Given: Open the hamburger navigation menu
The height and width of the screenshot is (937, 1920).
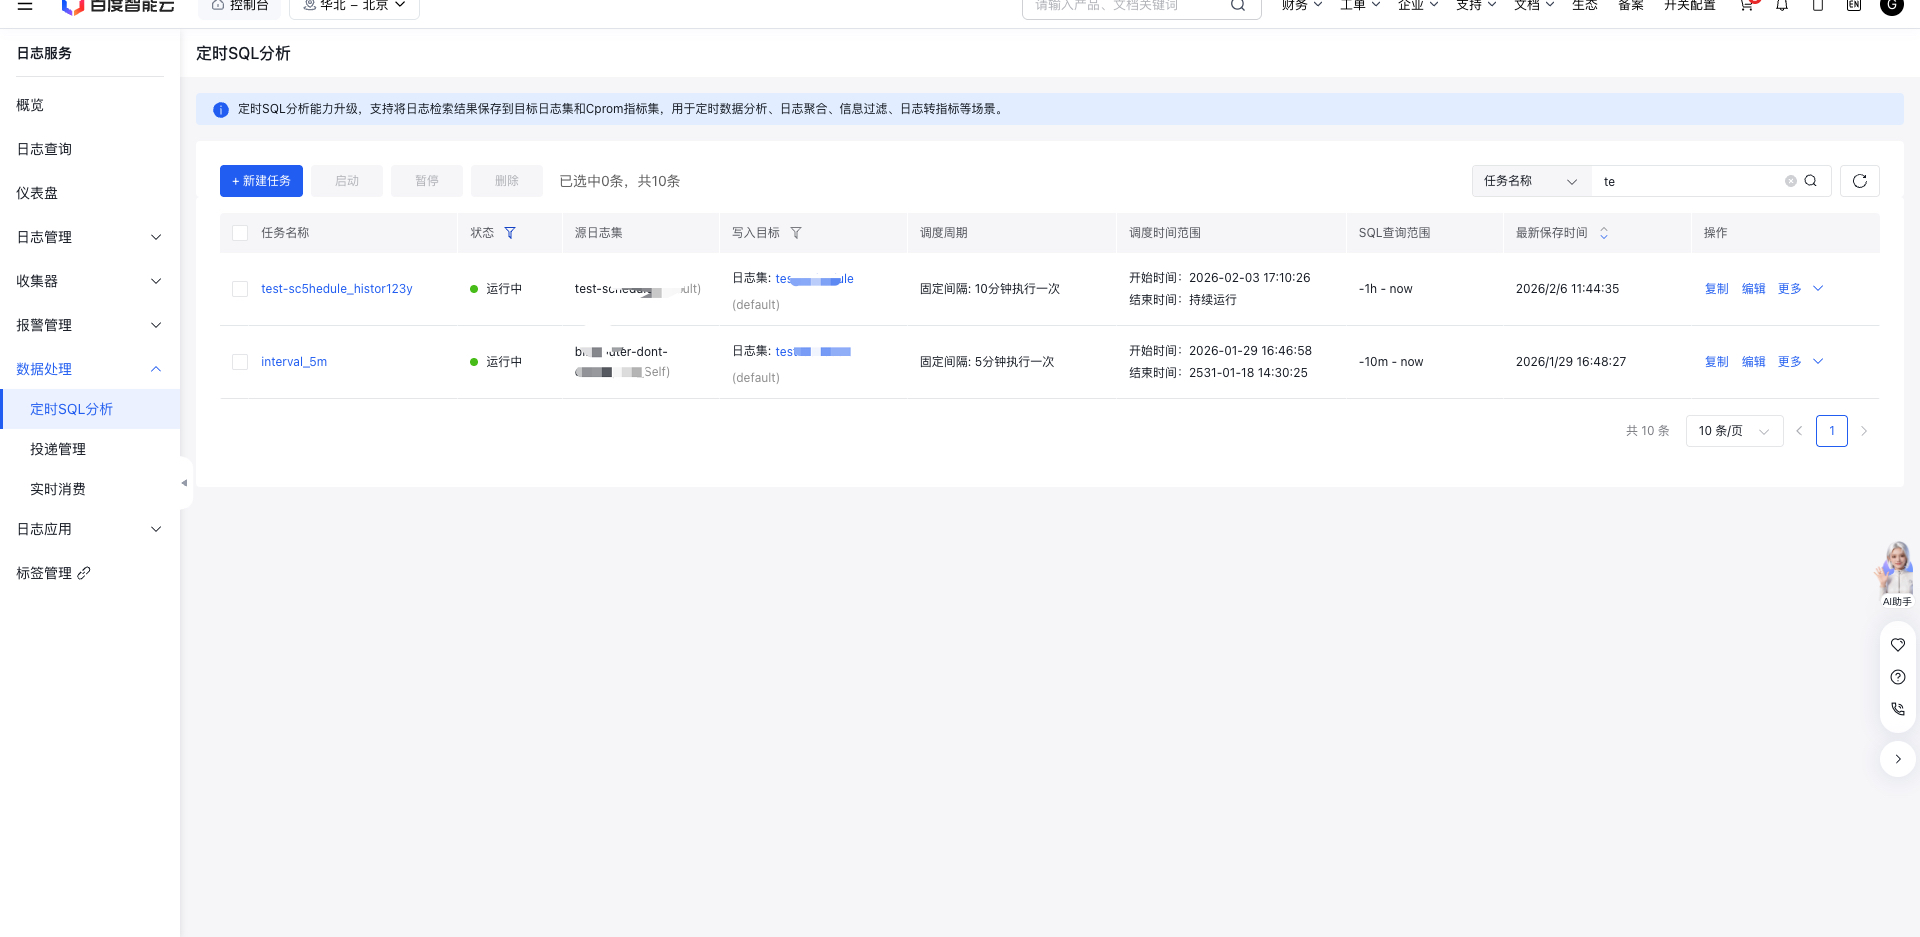Looking at the screenshot, I should pos(25,5).
